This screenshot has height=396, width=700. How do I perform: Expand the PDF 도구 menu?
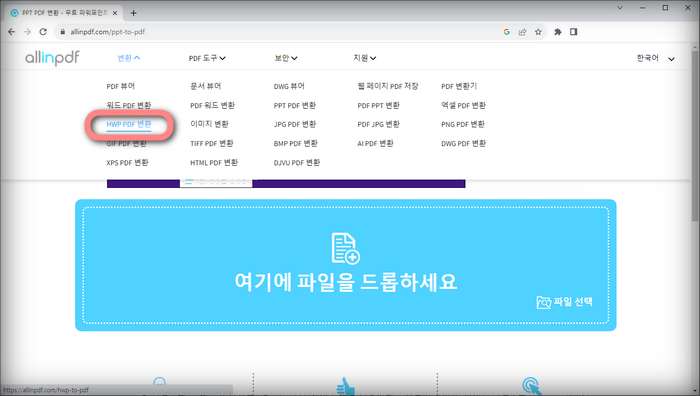207,58
